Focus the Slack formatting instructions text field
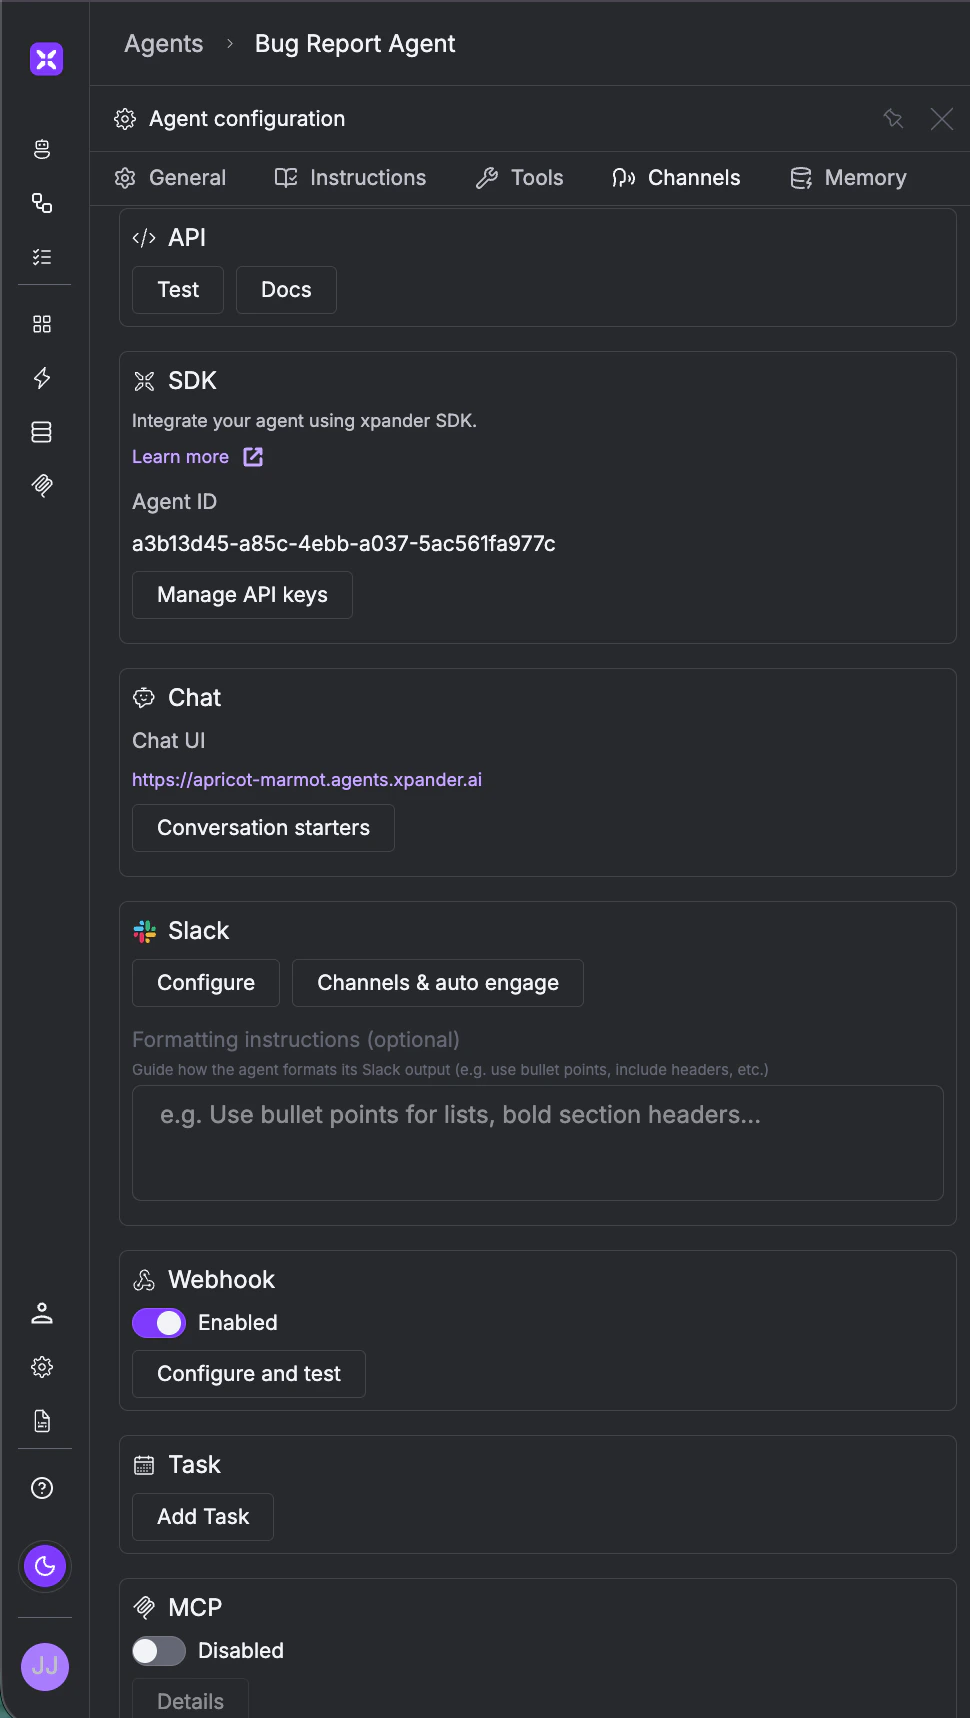This screenshot has height=1718, width=970. pos(538,1143)
